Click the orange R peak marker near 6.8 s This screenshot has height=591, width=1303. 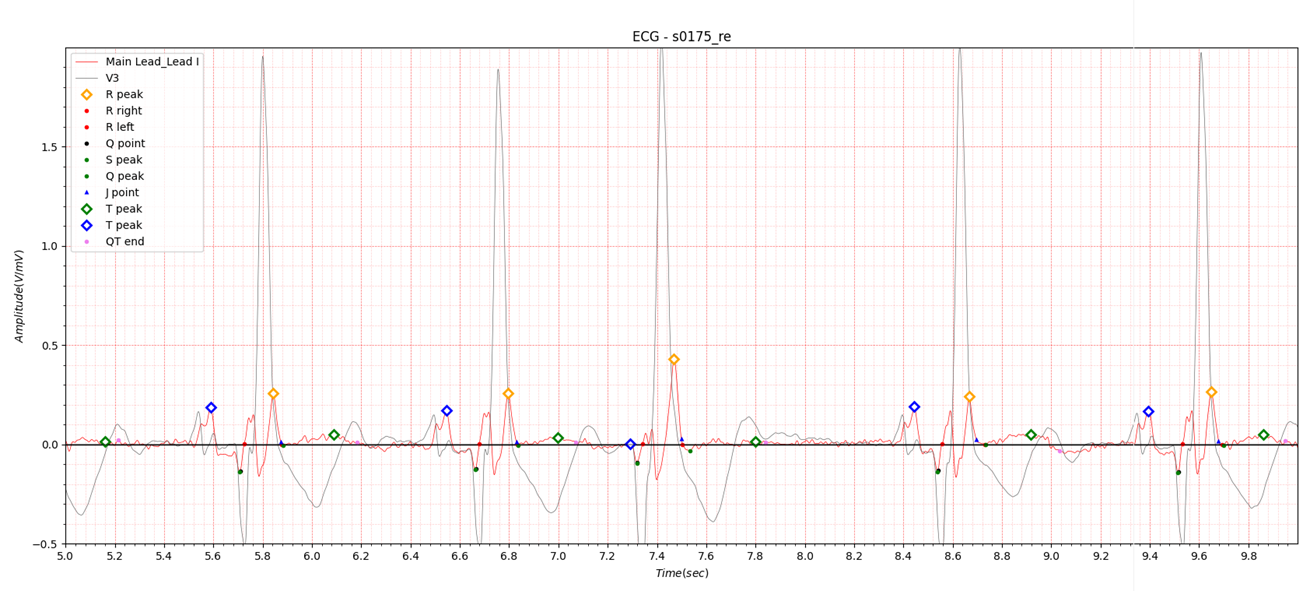point(508,394)
